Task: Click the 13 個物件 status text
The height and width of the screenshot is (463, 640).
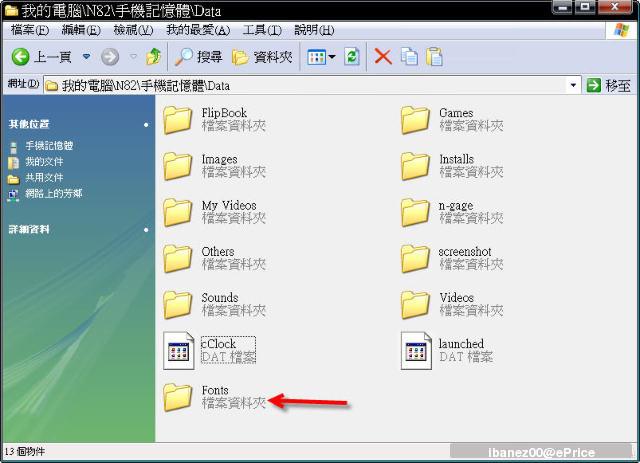Action: 25,452
